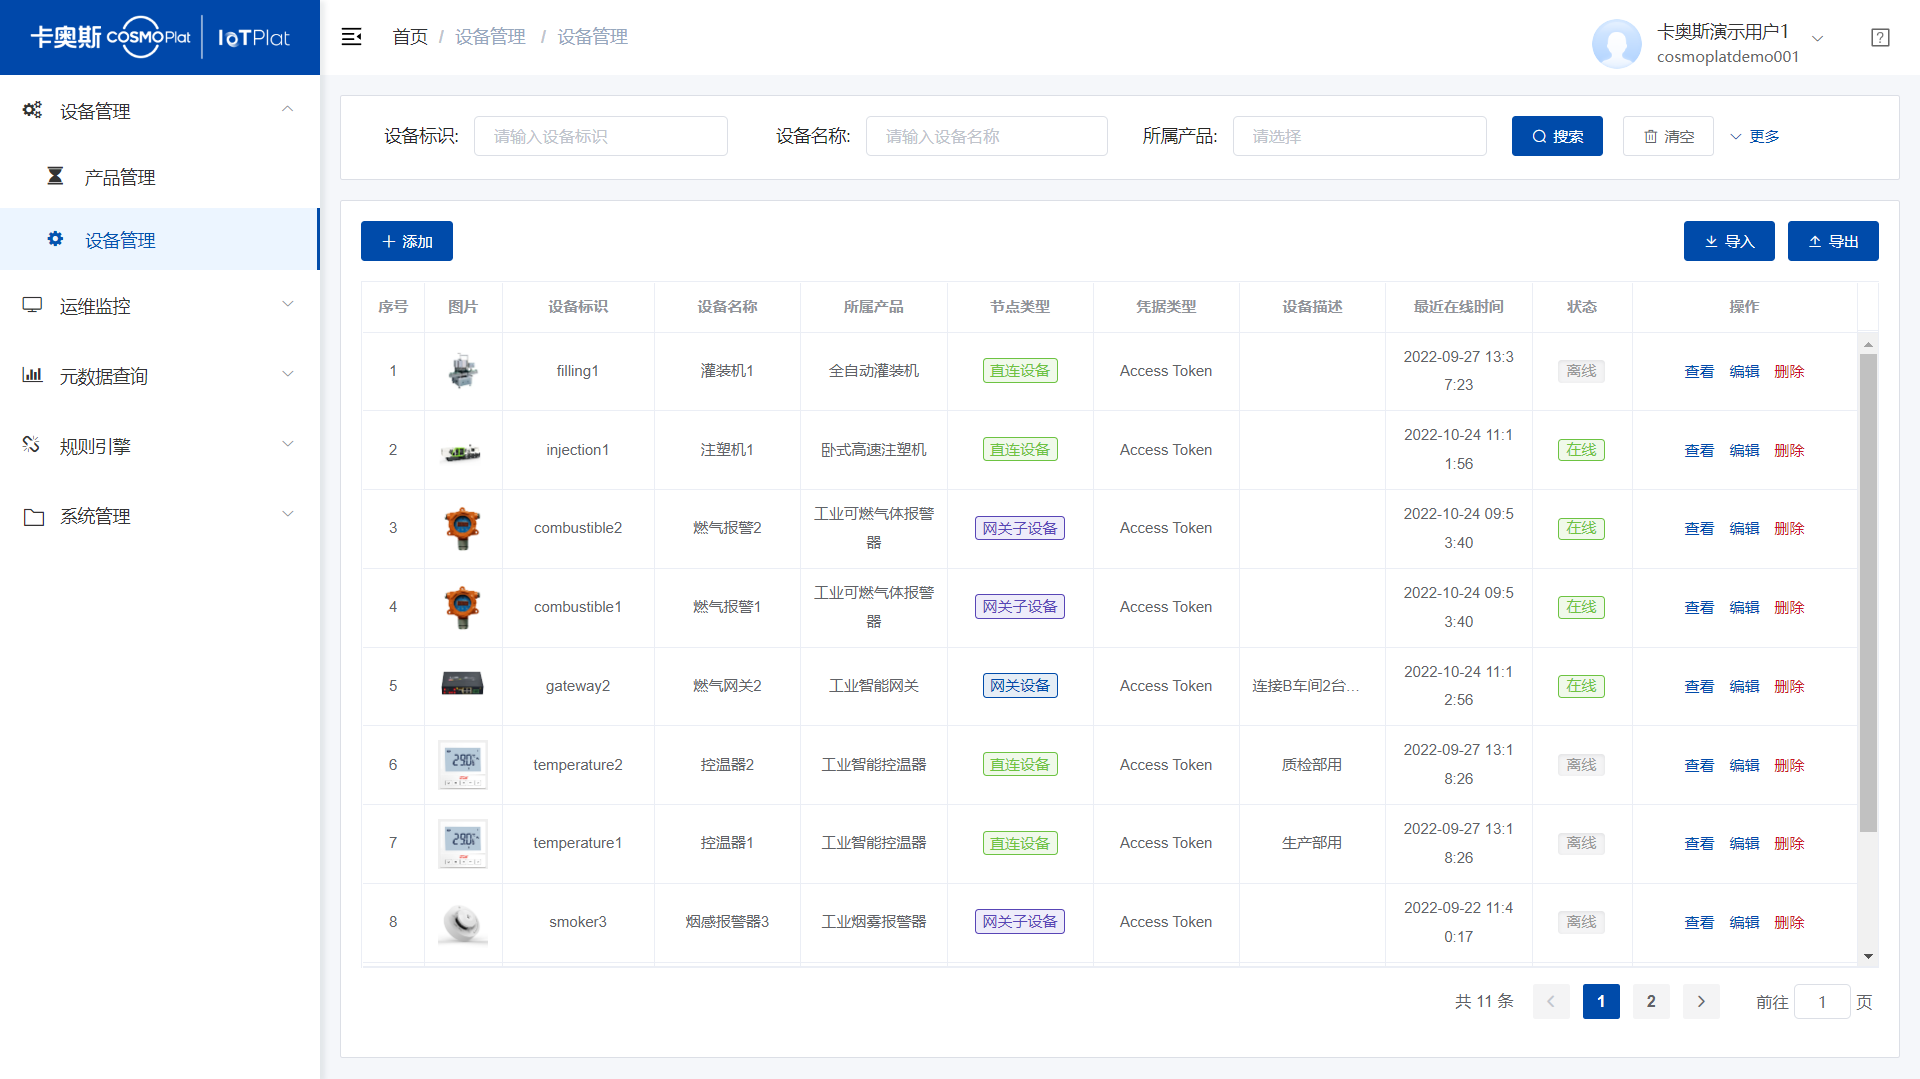Click 编辑 for temperature1 row

point(1744,843)
